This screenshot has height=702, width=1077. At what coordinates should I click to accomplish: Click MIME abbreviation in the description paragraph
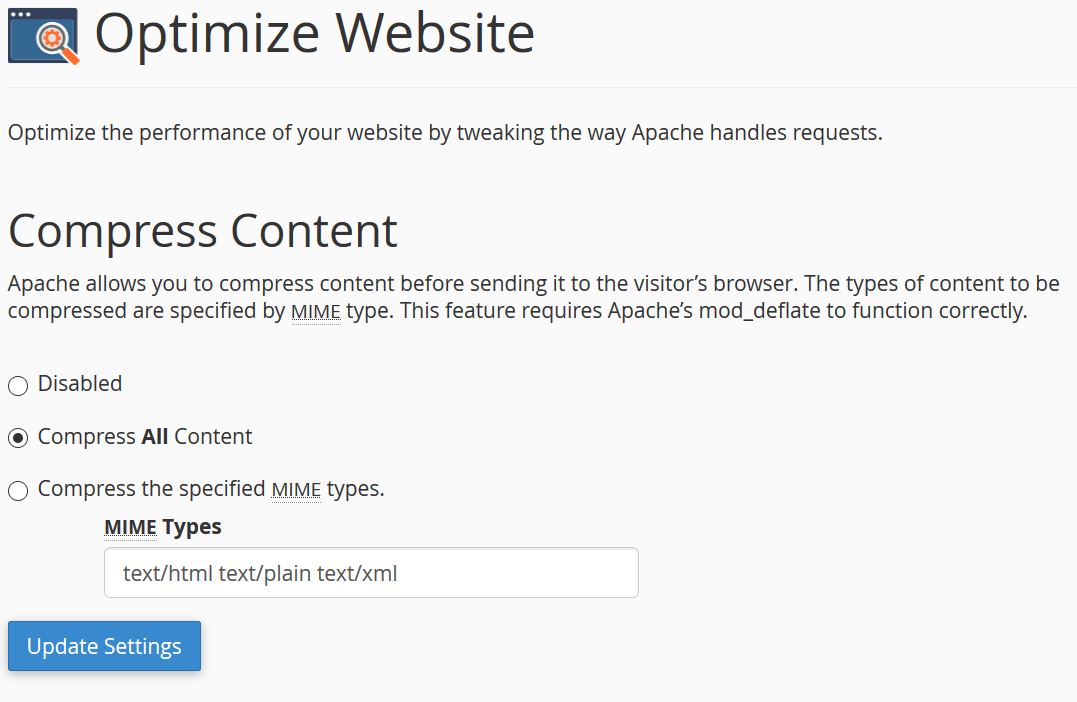(315, 311)
